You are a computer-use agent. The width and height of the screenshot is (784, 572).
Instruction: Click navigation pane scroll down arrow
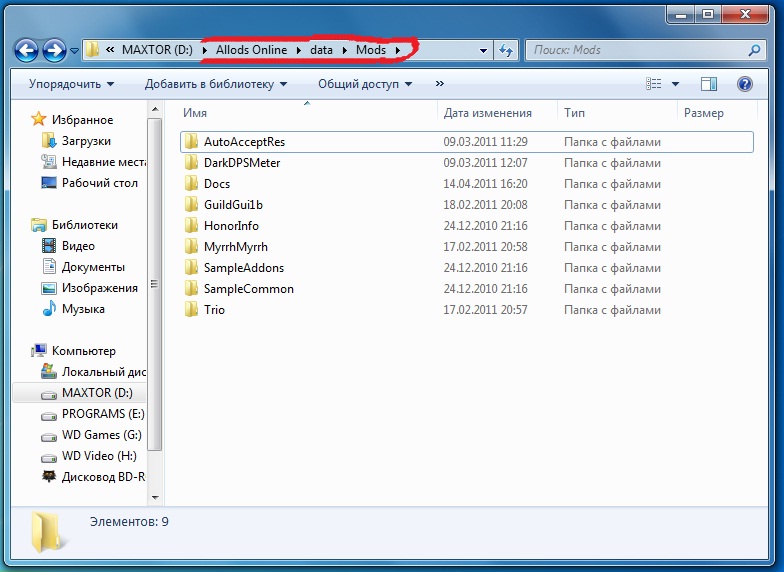[x=155, y=498]
